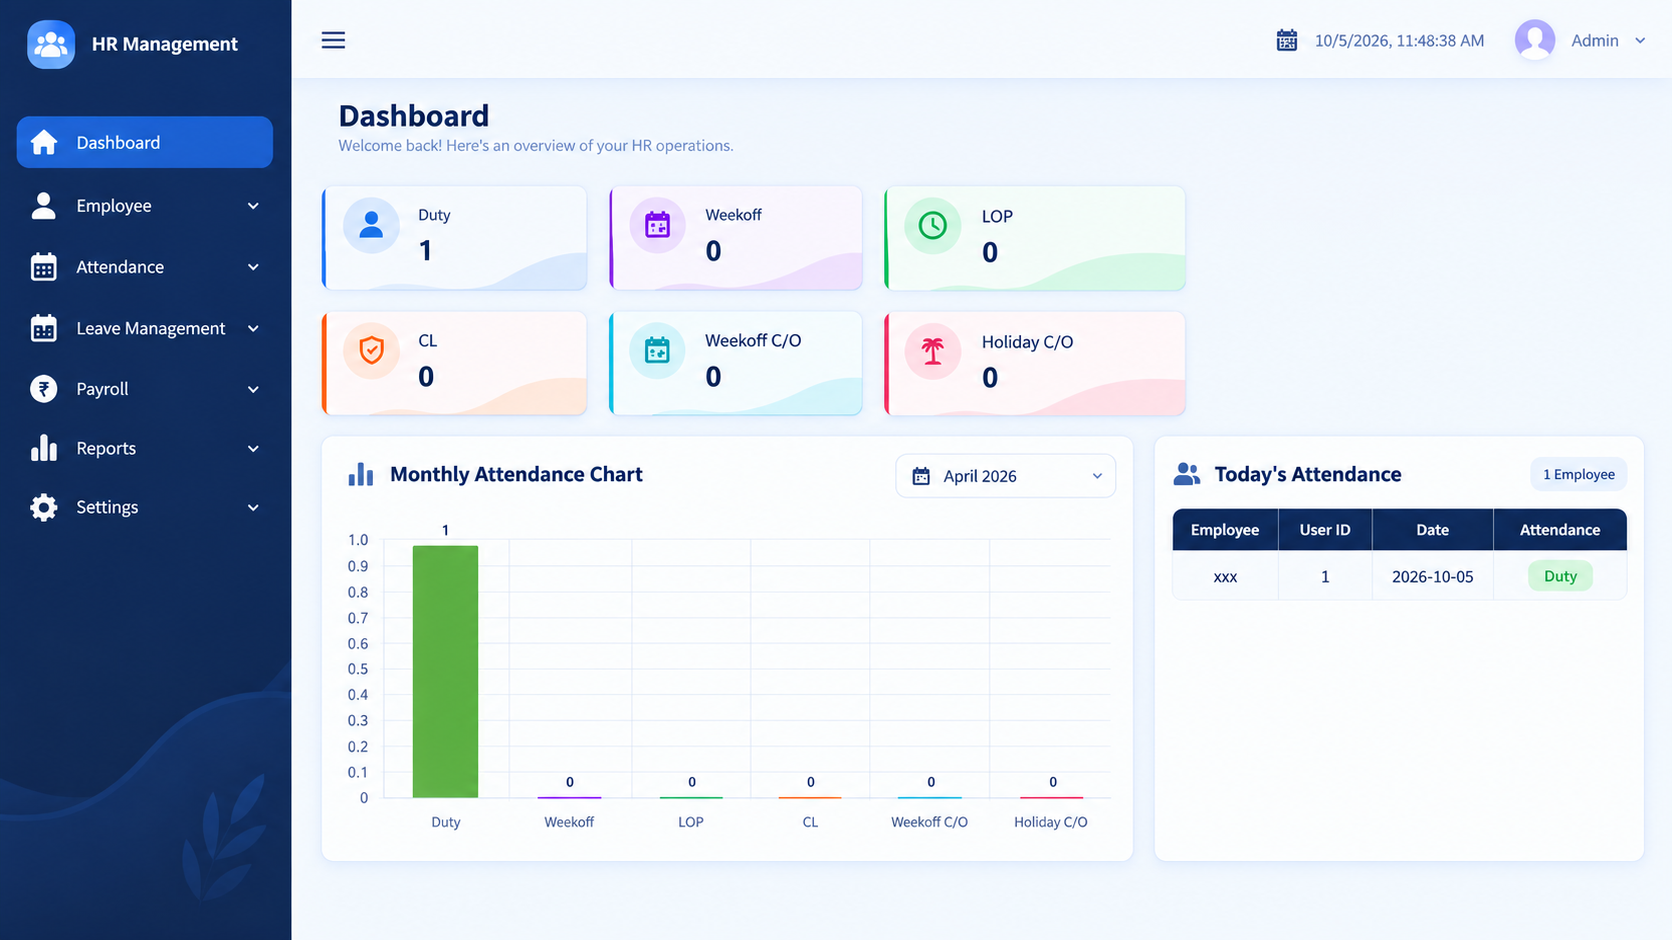
Task: Click the Employee column header
Action: pyautogui.click(x=1225, y=530)
